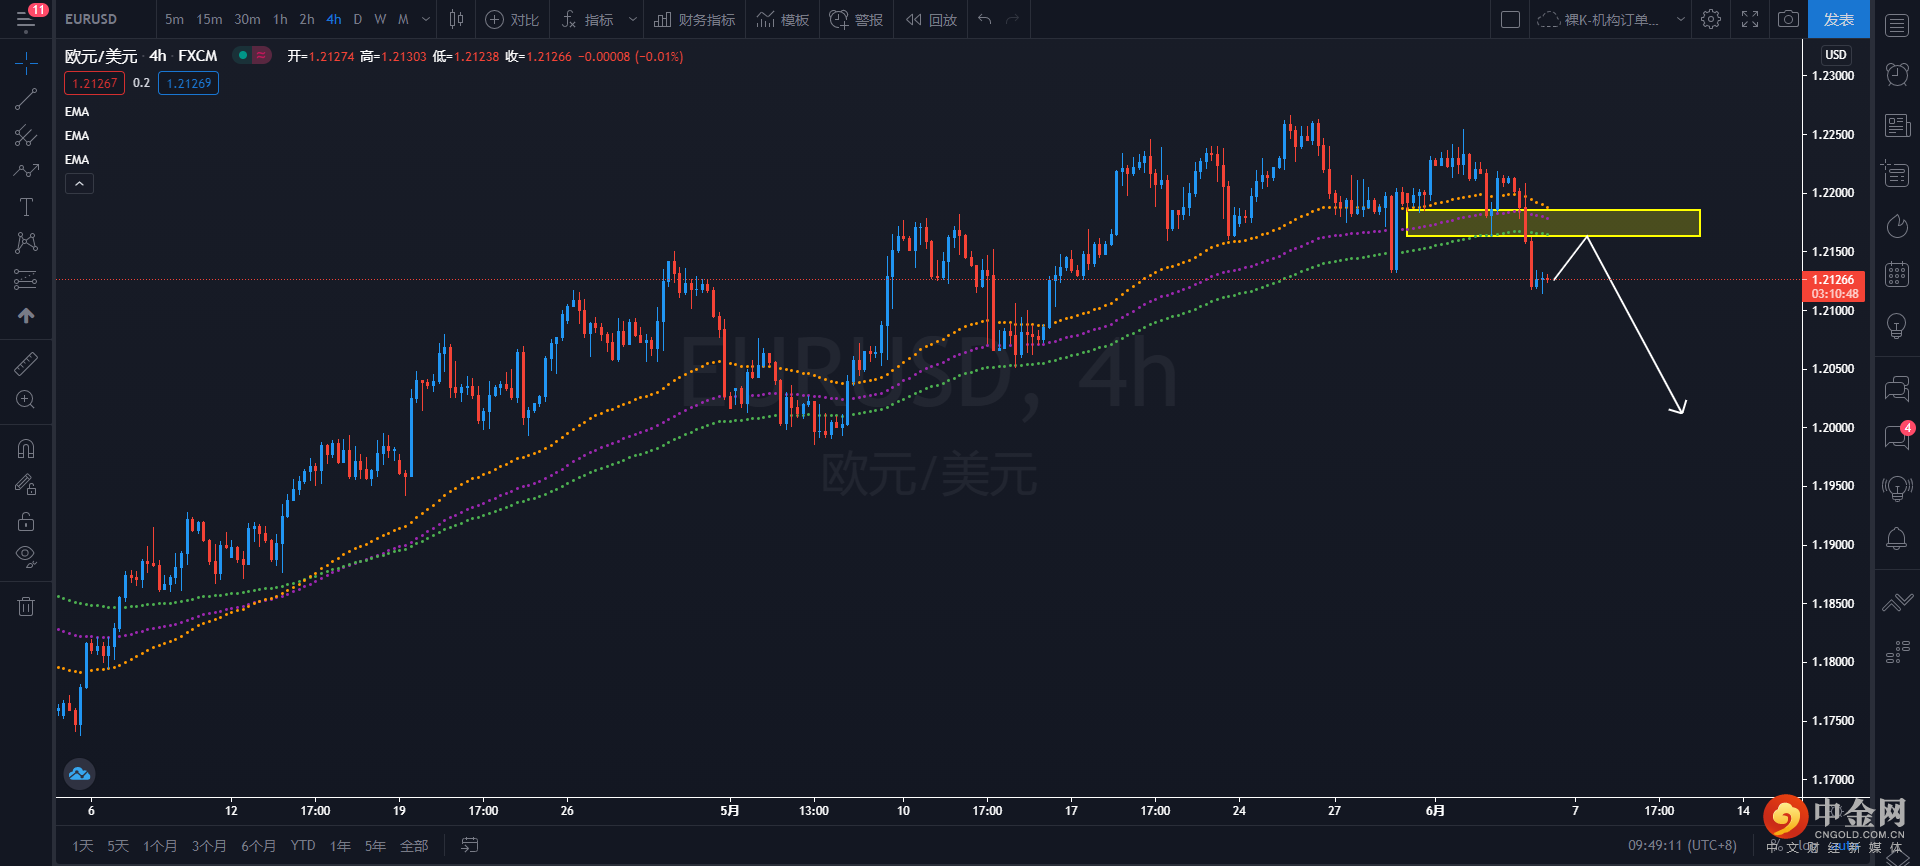This screenshot has height=866, width=1920.
Task: Select the 3个月 date range
Action: point(209,846)
